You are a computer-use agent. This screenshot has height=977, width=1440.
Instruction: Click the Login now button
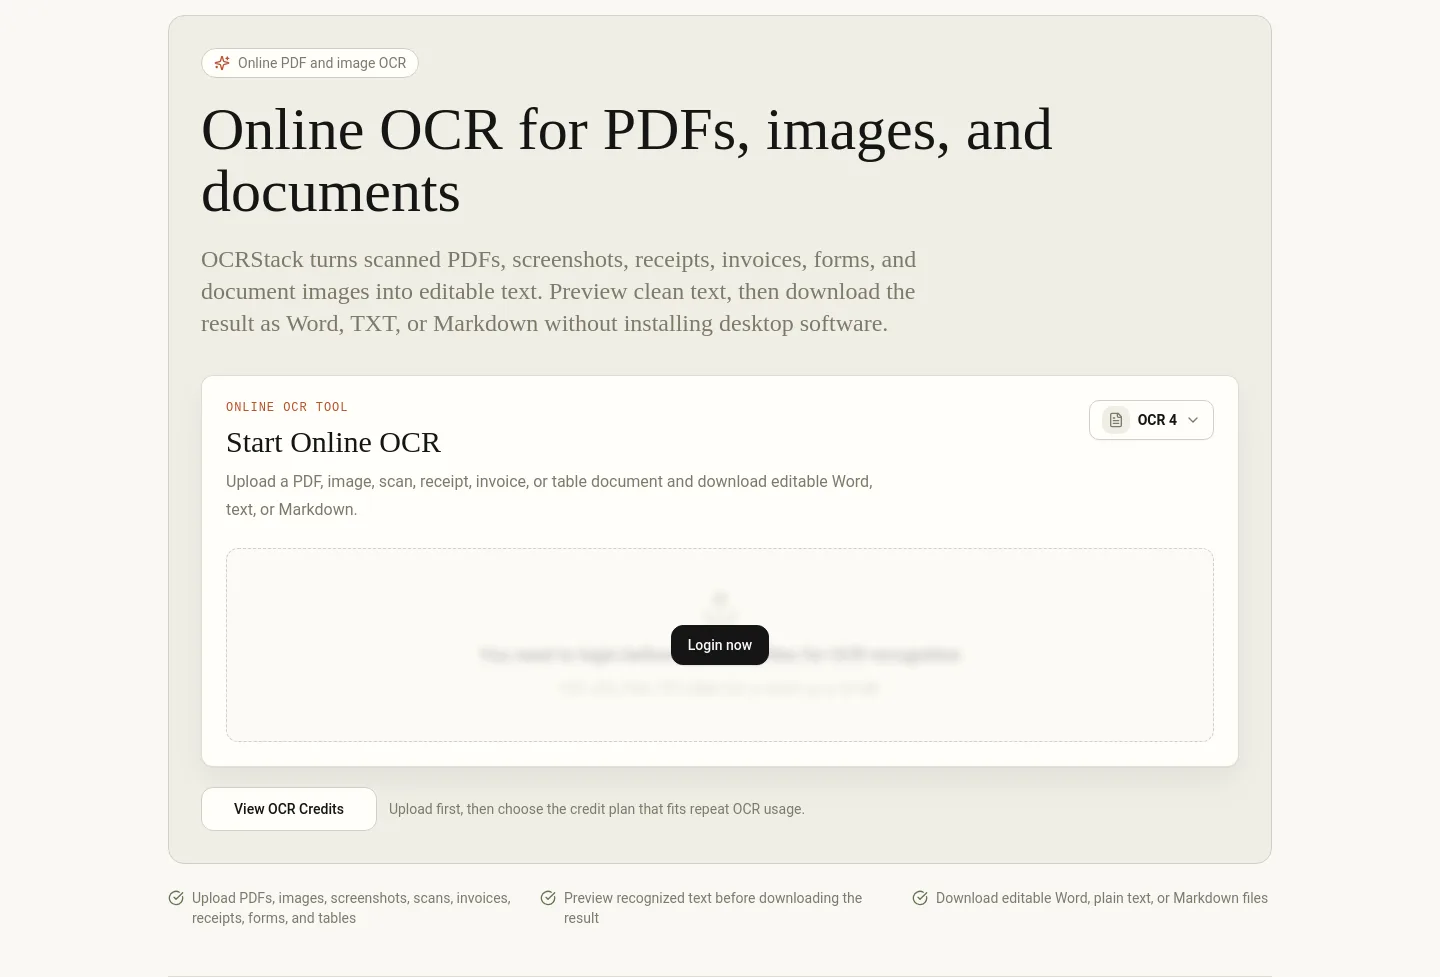pyautogui.click(x=720, y=645)
